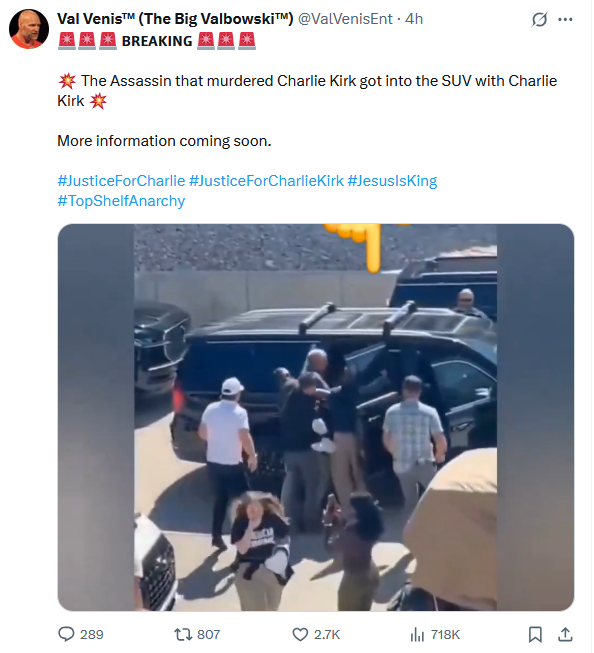Open the reply comment icon
Image resolution: width=594 pixels, height=653 pixels.
(66, 634)
